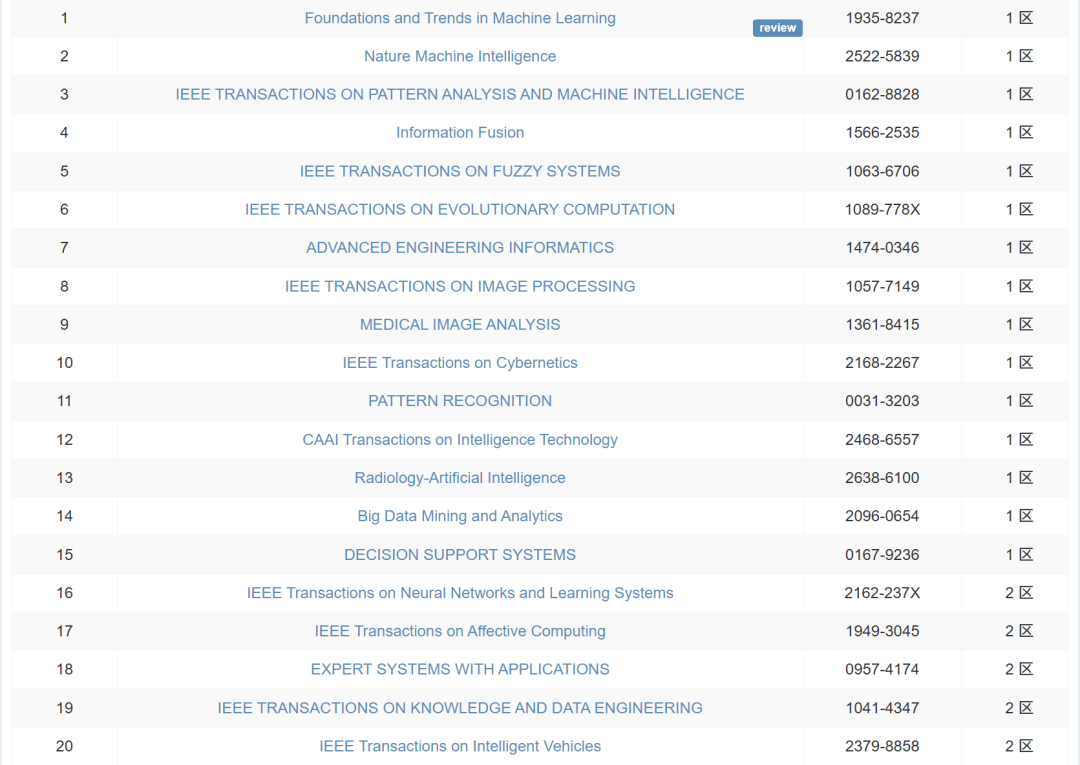Click rank number 20 in the first column

pos(65,746)
